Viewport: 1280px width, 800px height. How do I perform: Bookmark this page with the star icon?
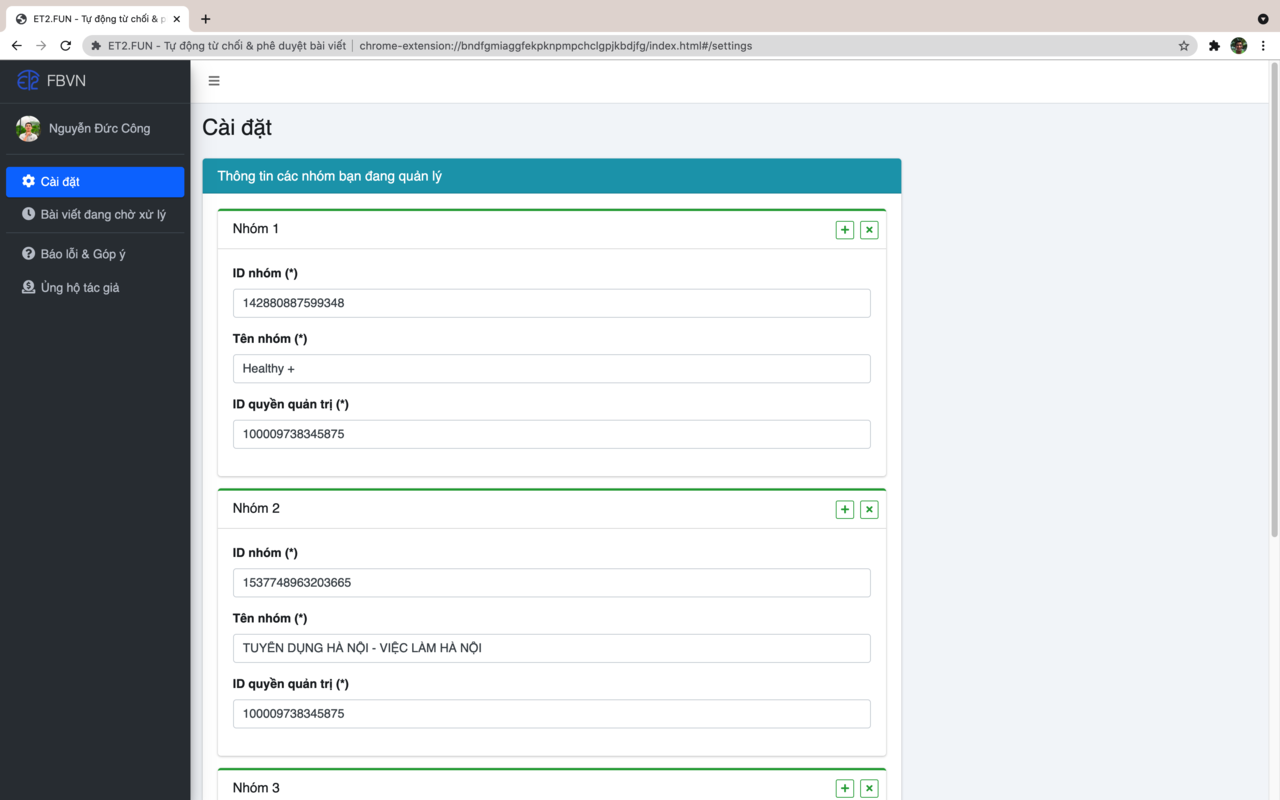pyautogui.click(x=1184, y=46)
